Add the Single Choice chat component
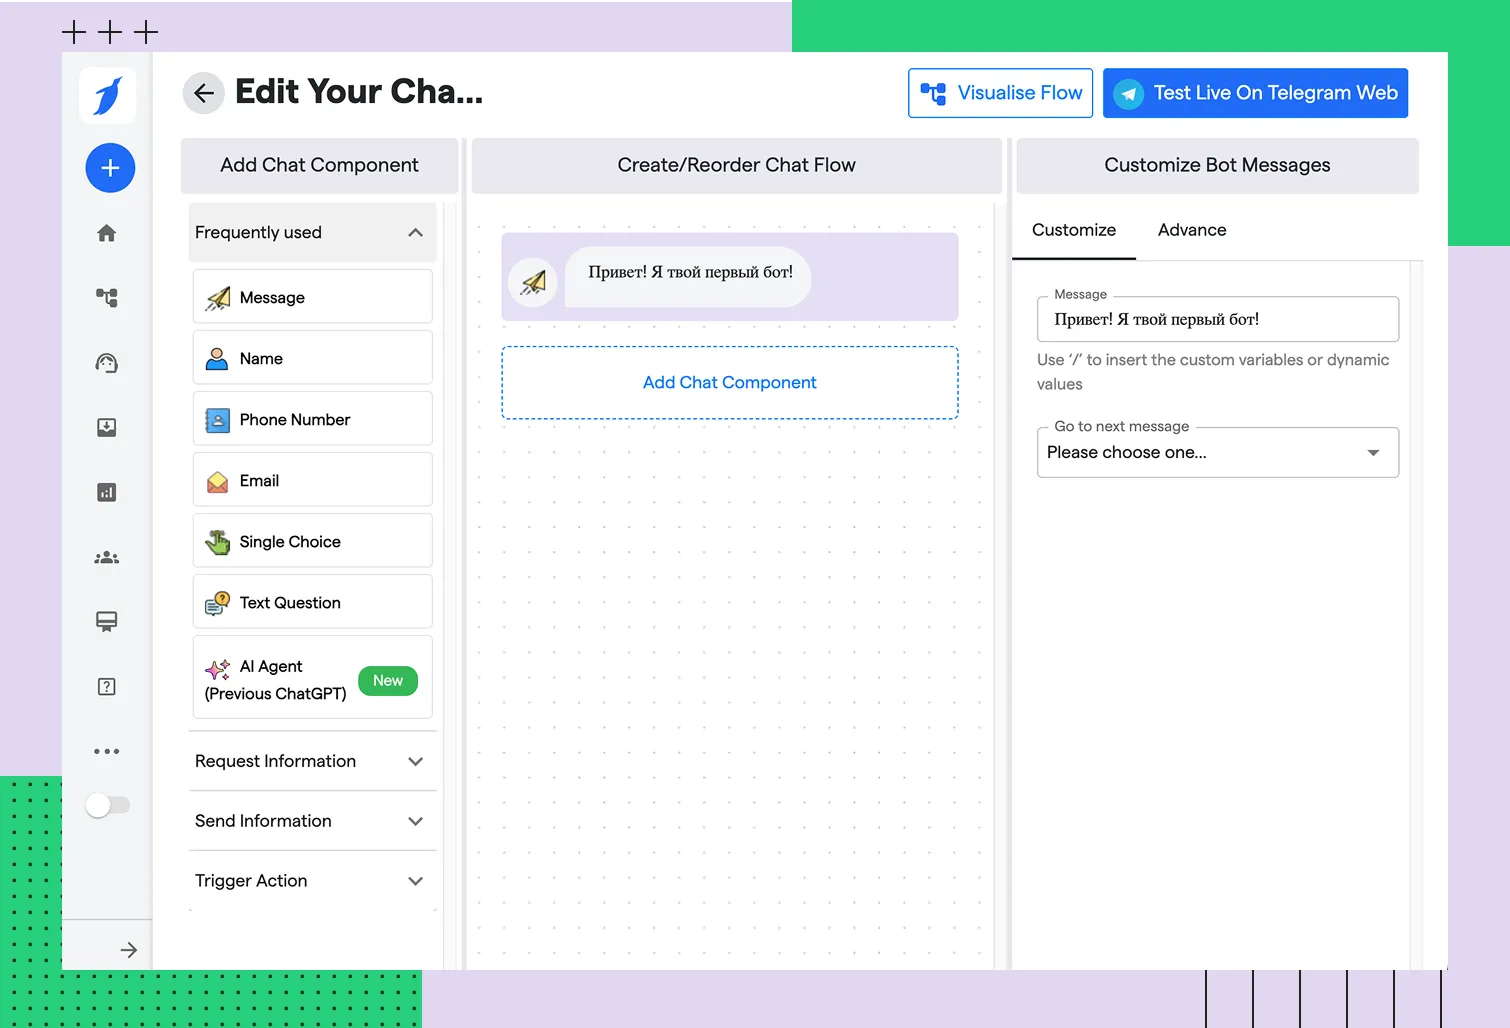This screenshot has height=1028, width=1510. [x=312, y=542]
